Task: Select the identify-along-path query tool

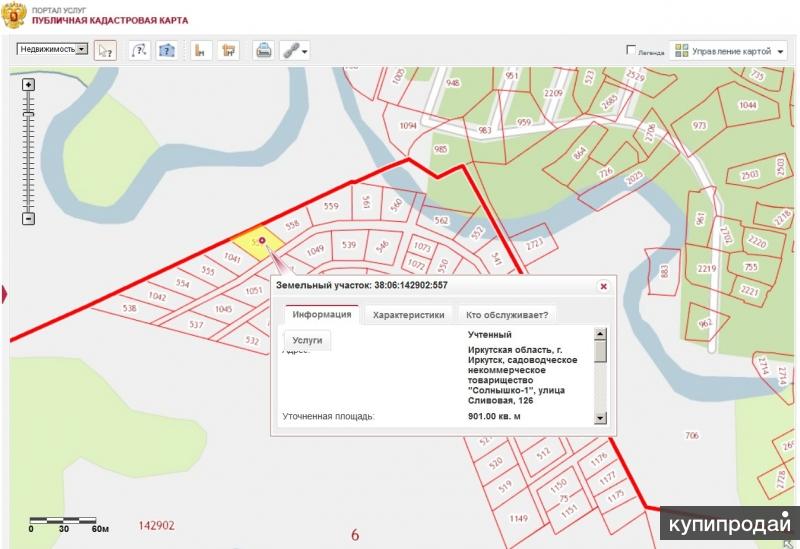Action: [139, 51]
